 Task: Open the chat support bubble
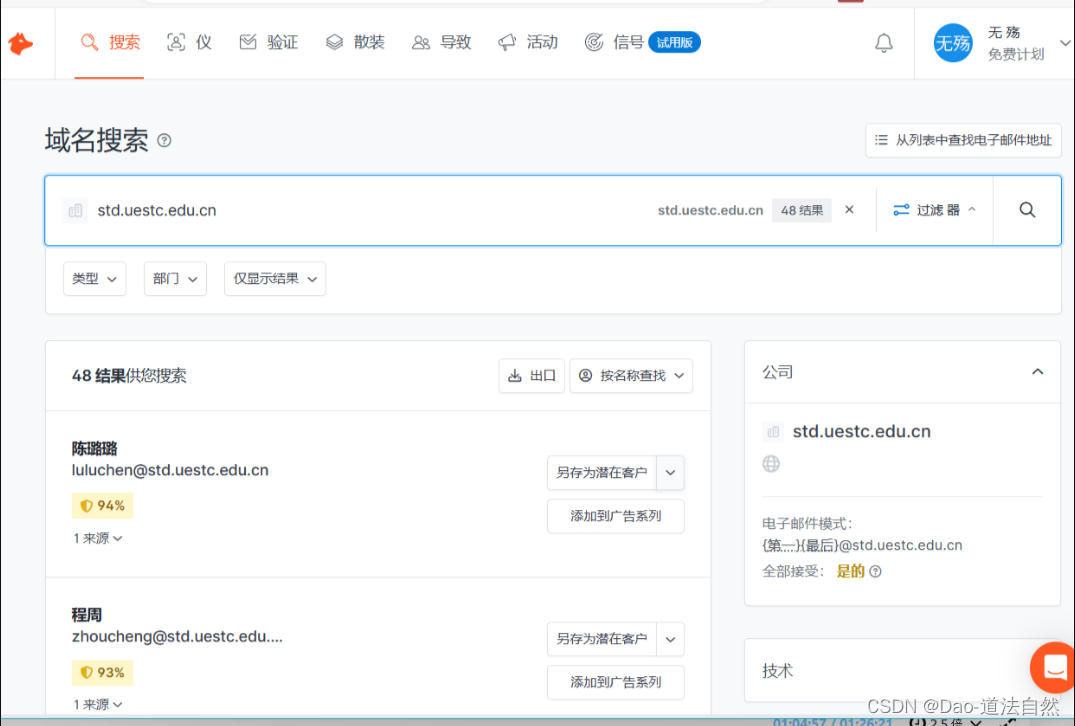(1052, 667)
